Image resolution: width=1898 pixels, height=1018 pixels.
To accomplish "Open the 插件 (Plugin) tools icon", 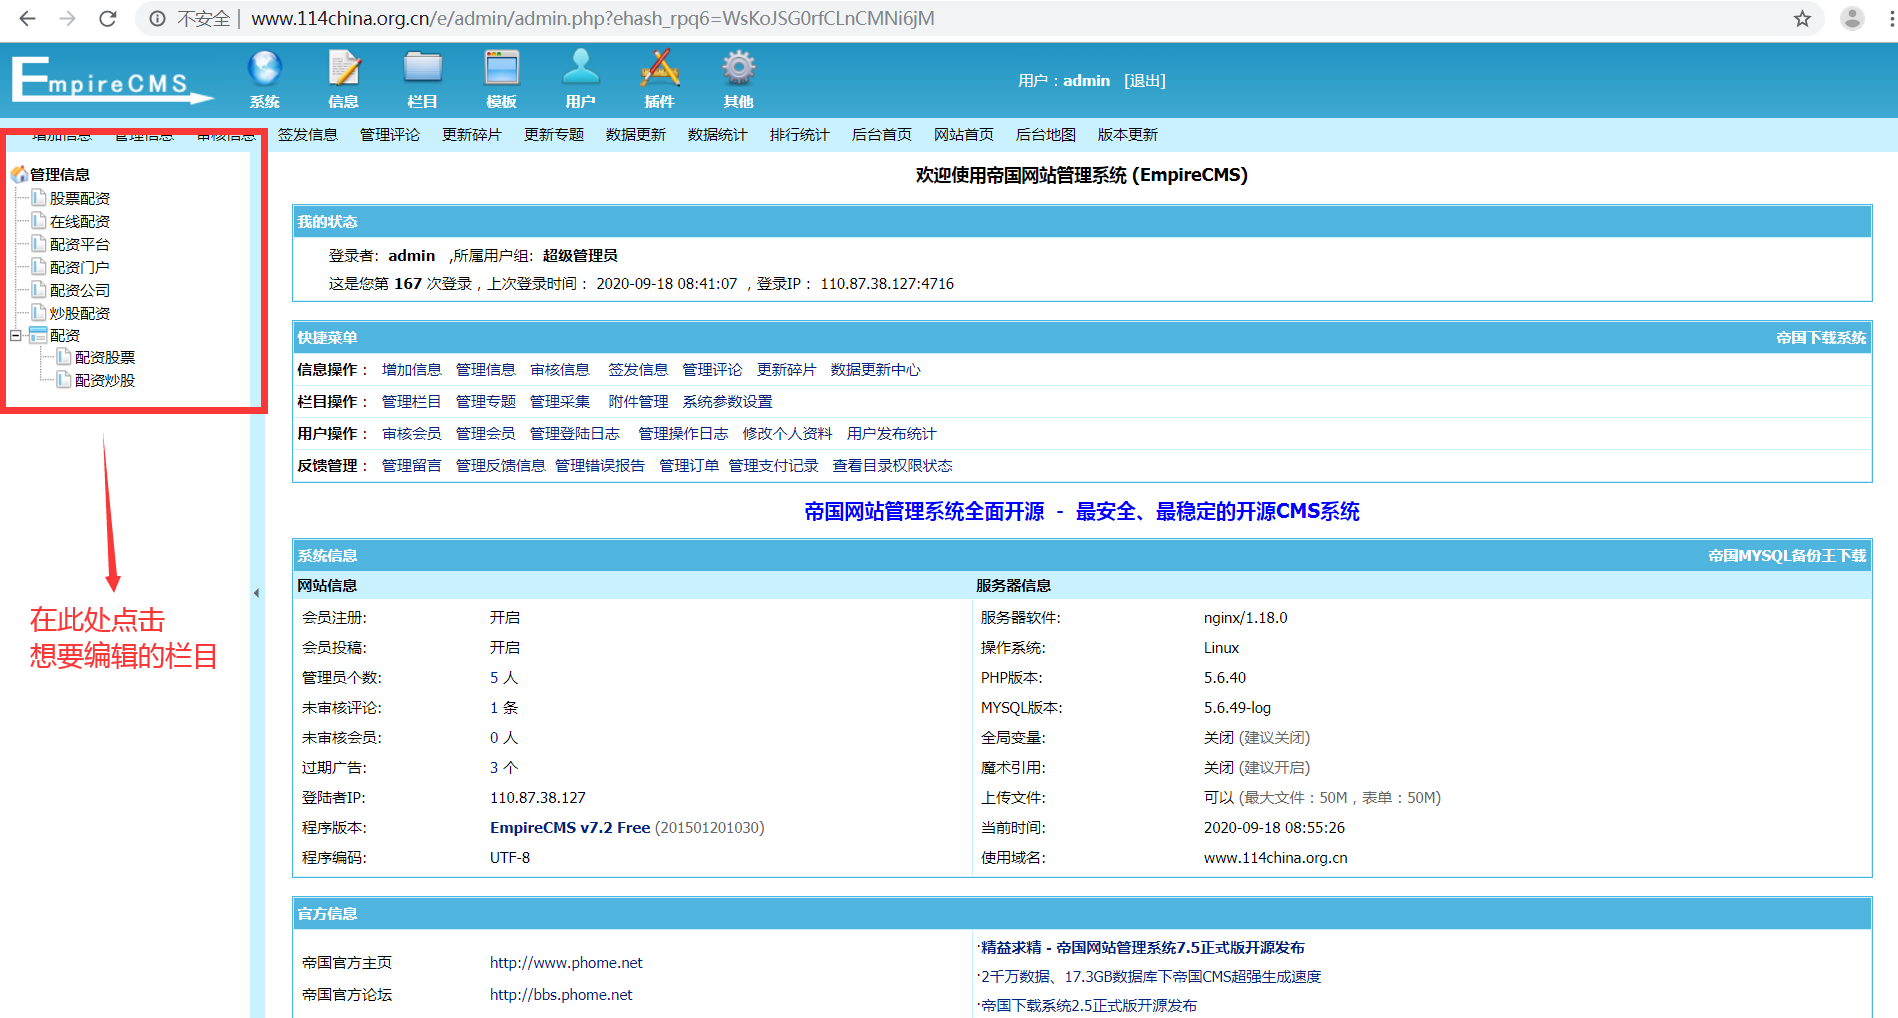I will (659, 79).
